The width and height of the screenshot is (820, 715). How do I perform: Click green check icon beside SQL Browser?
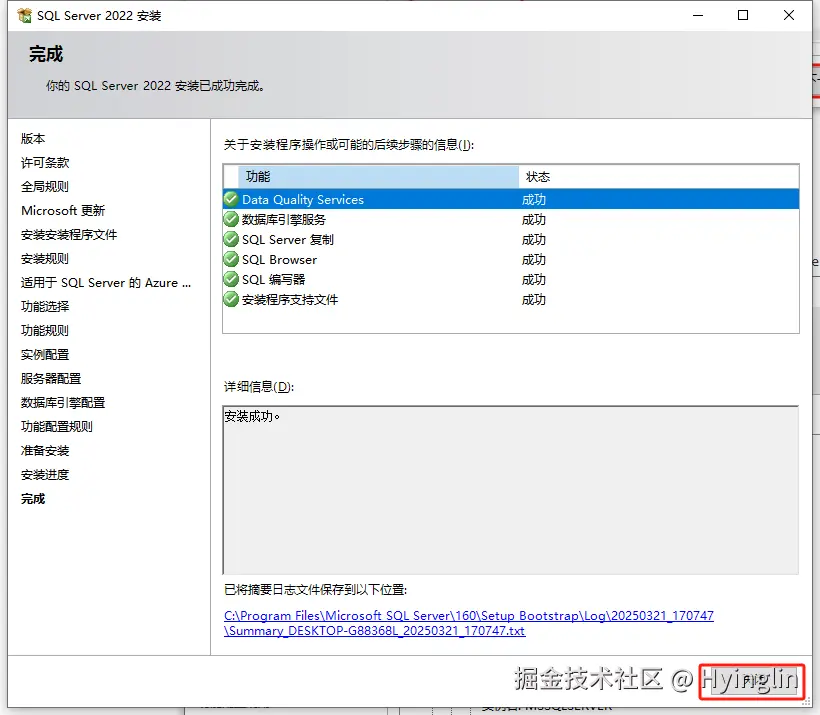[x=231, y=259]
